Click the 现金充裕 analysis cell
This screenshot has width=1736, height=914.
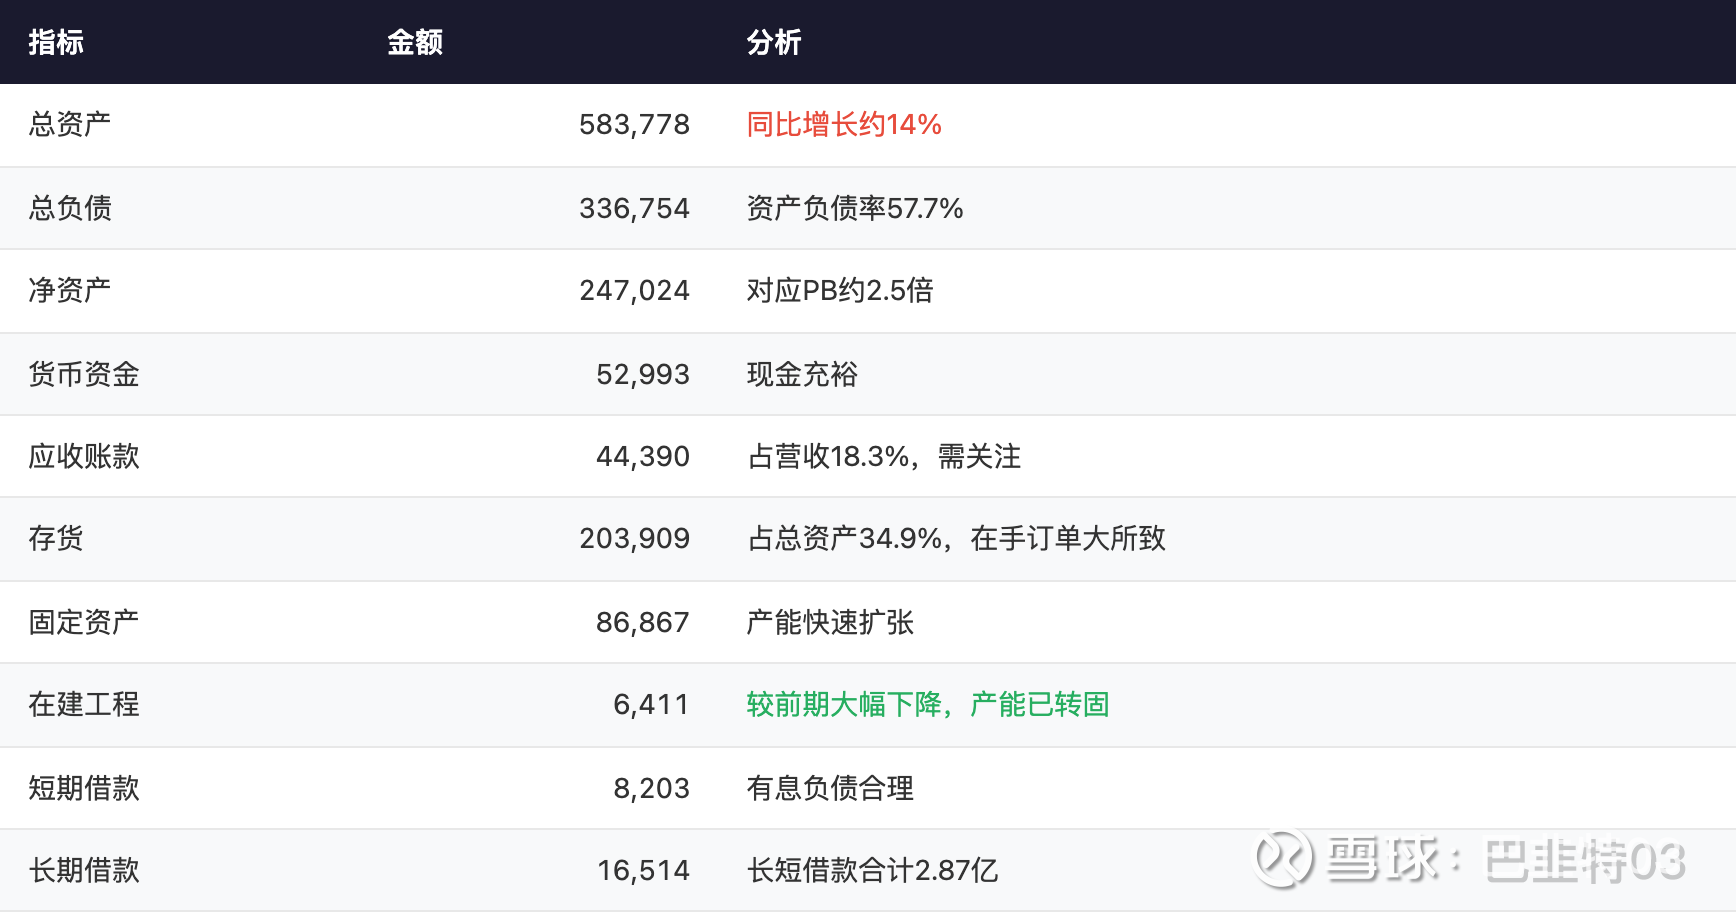[x=802, y=374]
